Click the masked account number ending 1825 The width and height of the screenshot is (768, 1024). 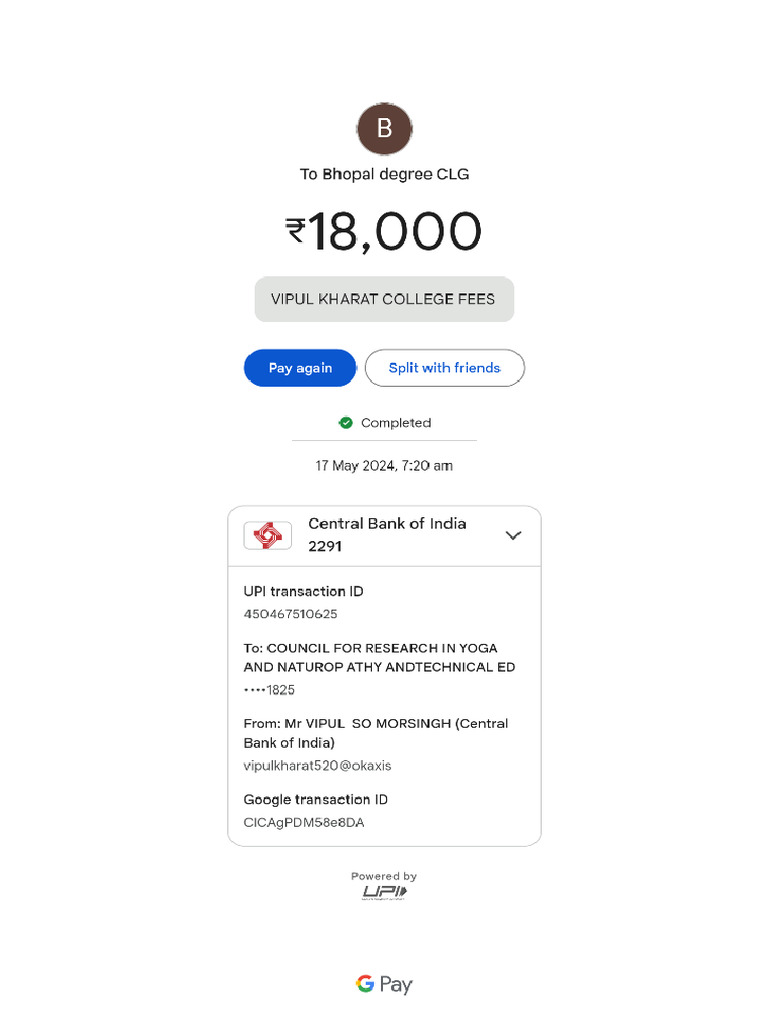[269, 690]
